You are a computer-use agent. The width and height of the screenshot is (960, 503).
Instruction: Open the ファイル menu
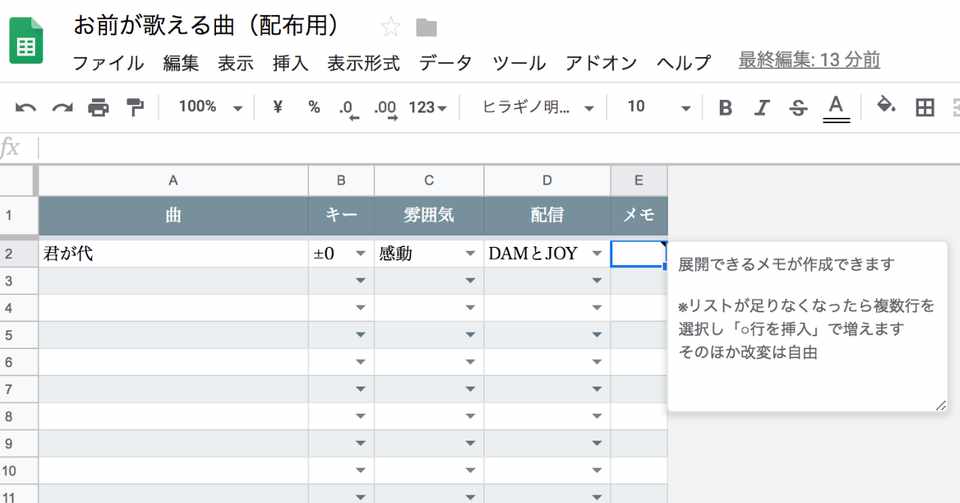coord(108,62)
